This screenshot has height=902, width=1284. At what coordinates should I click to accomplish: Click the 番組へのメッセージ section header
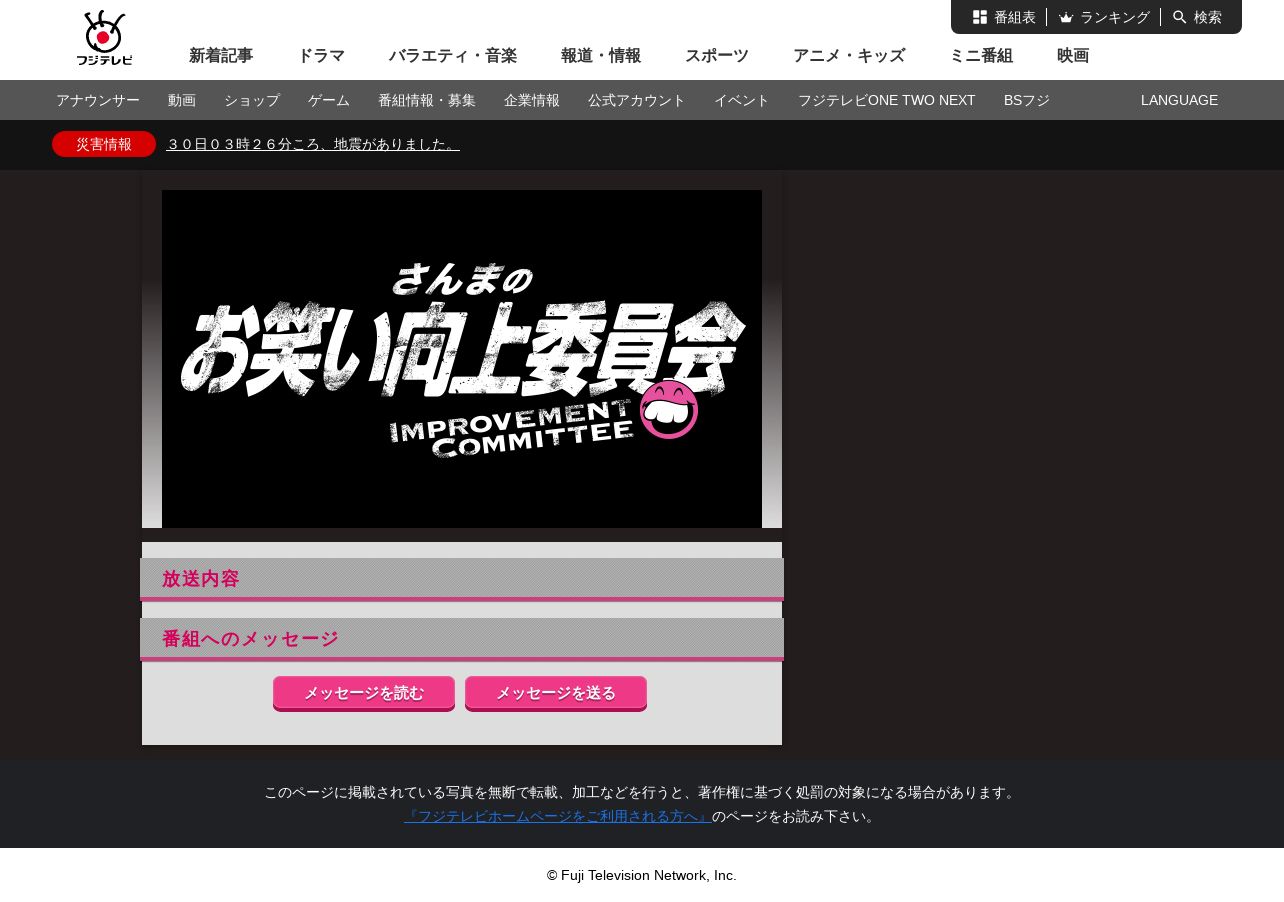click(x=462, y=639)
